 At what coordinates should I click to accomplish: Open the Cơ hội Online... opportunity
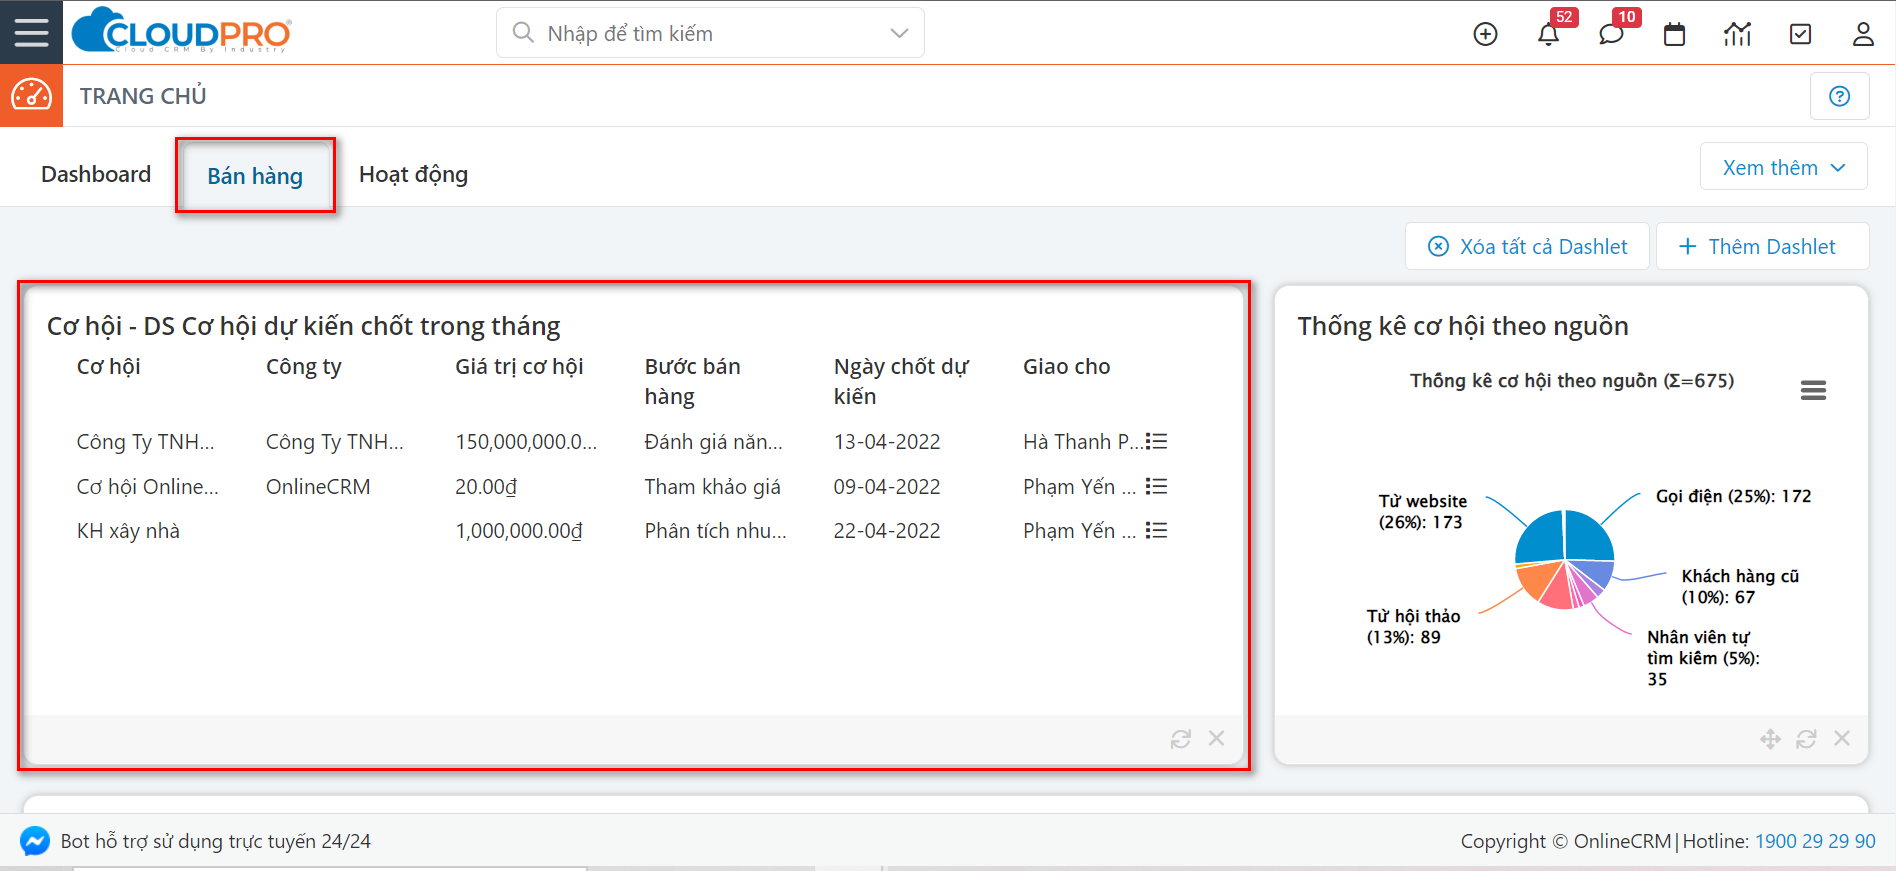(147, 486)
